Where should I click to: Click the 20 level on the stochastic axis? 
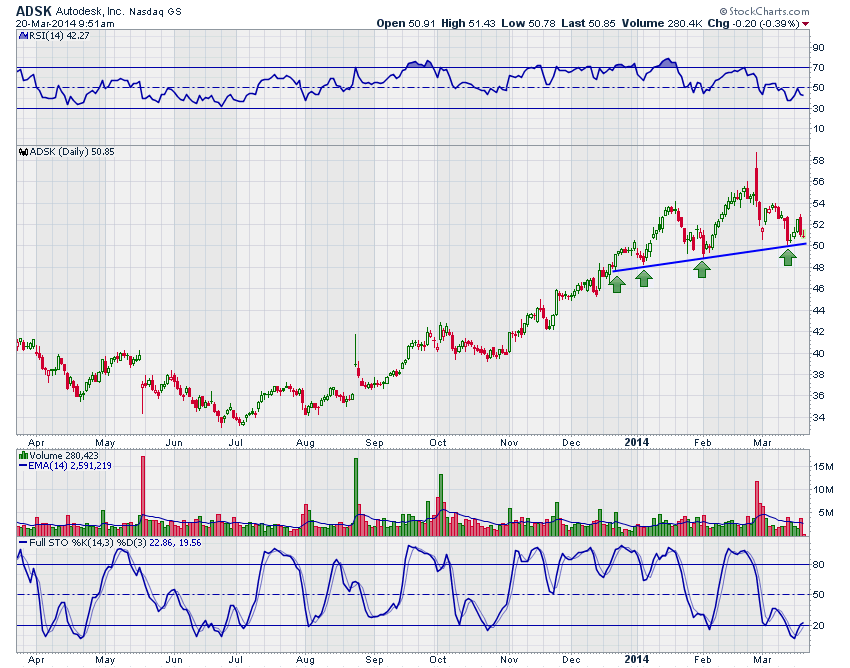[818, 626]
